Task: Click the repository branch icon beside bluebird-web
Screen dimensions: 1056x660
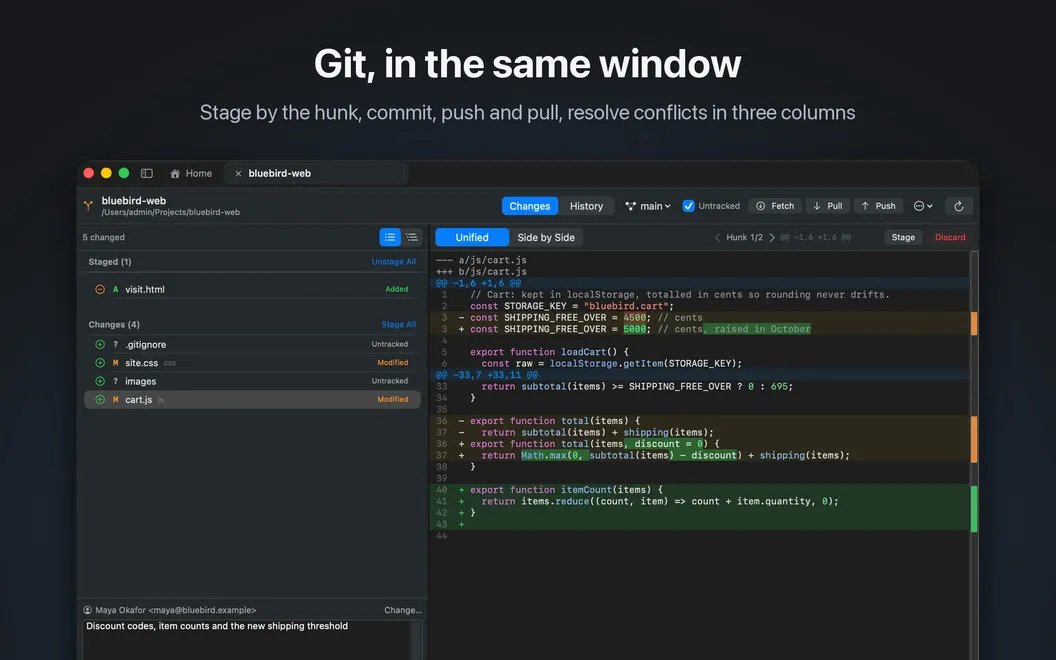Action: tap(88, 205)
